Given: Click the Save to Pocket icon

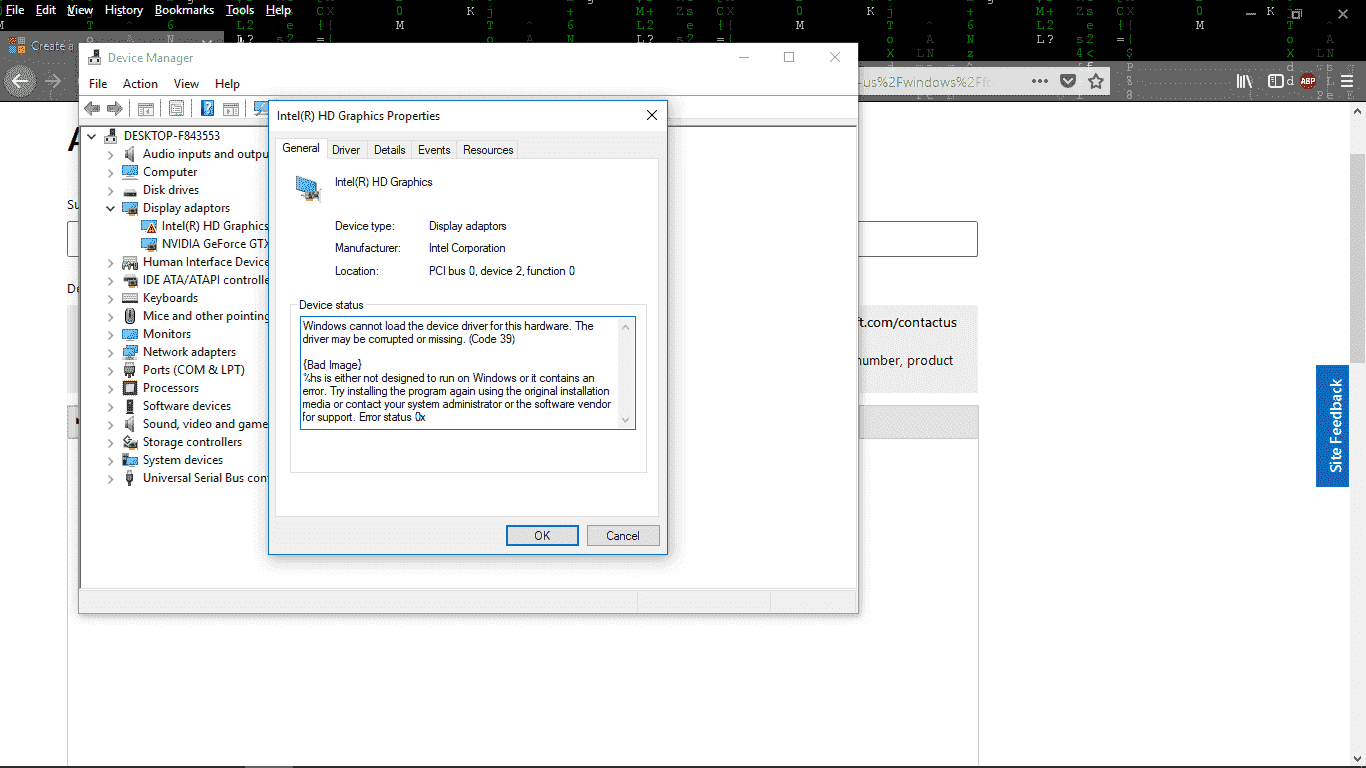Looking at the screenshot, I should [x=1068, y=81].
